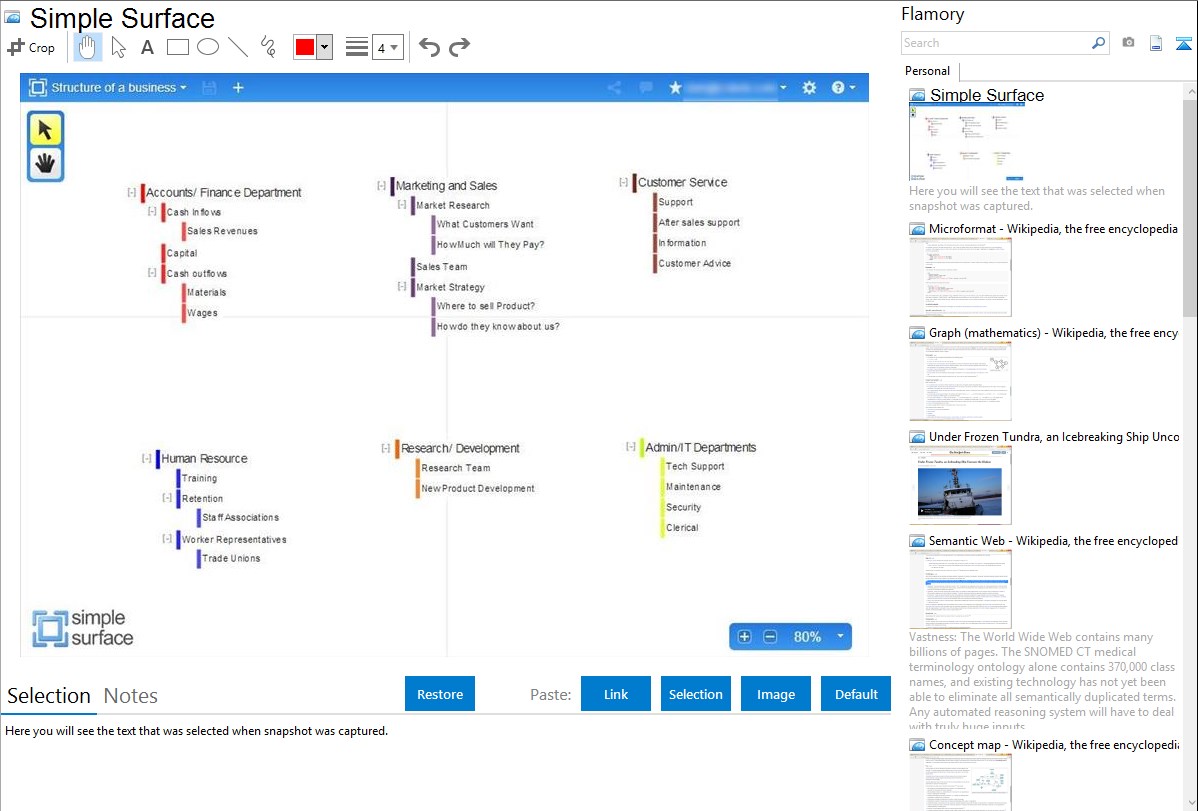Open the line width dropdown showing 4
Image resolution: width=1198 pixels, height=811 pixels.
click(387, 48)
